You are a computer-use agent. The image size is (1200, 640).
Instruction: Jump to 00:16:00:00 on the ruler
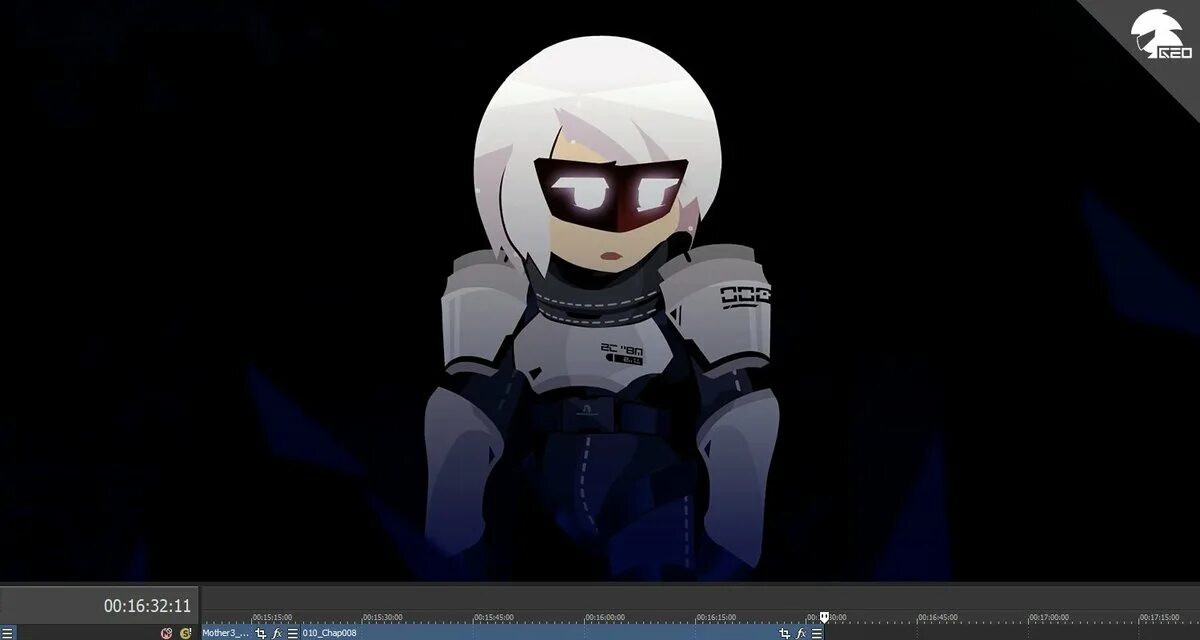coord(605,617)
